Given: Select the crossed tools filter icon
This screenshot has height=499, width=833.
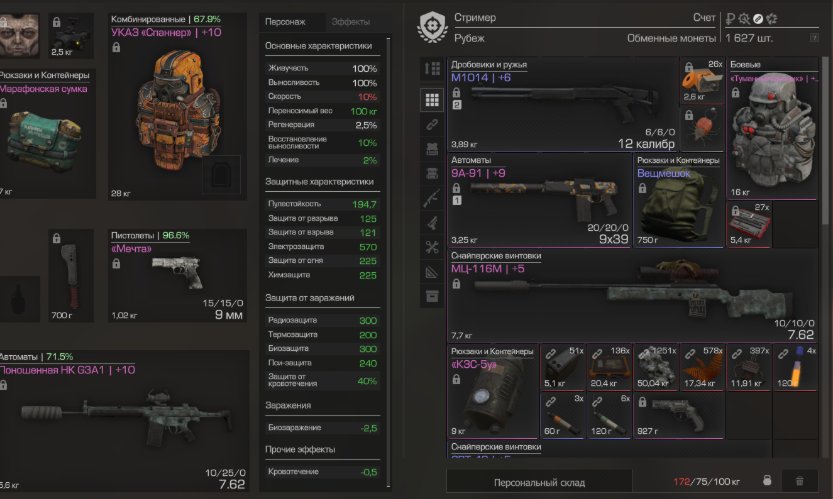Looking at the screenshot, I should 432,247.
